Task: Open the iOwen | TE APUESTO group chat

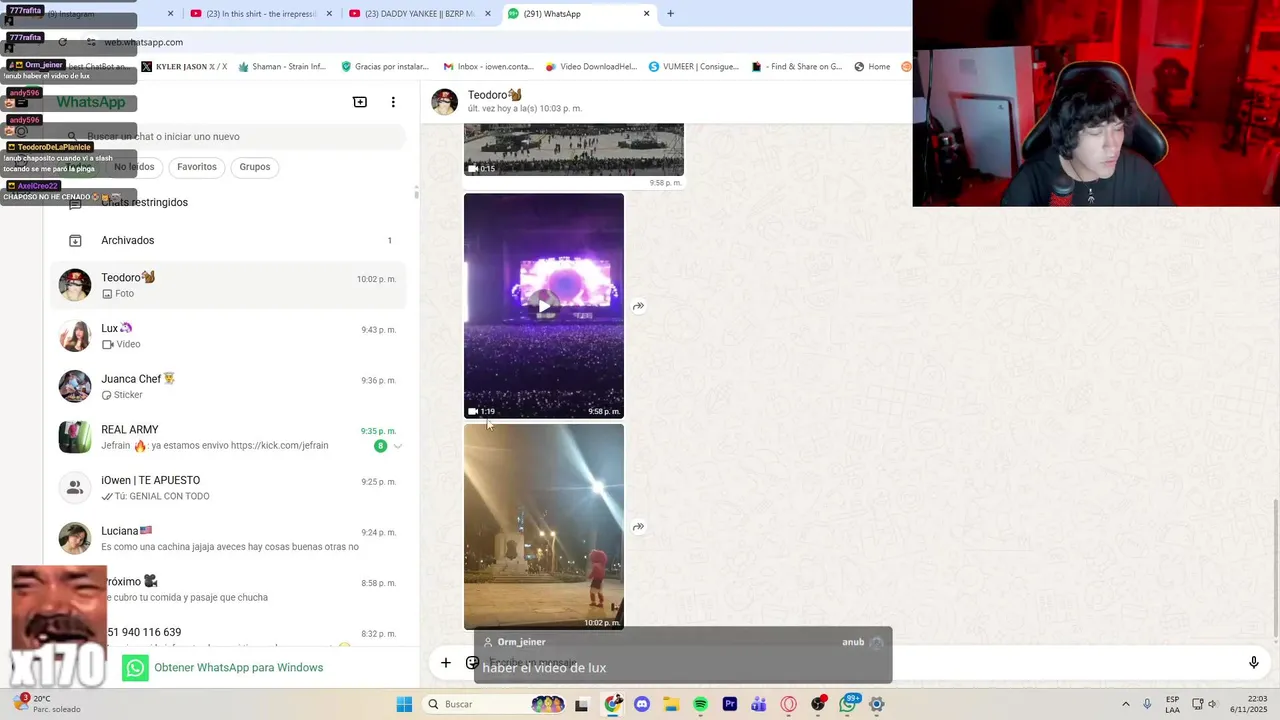Action: click(x=229, y=488)
